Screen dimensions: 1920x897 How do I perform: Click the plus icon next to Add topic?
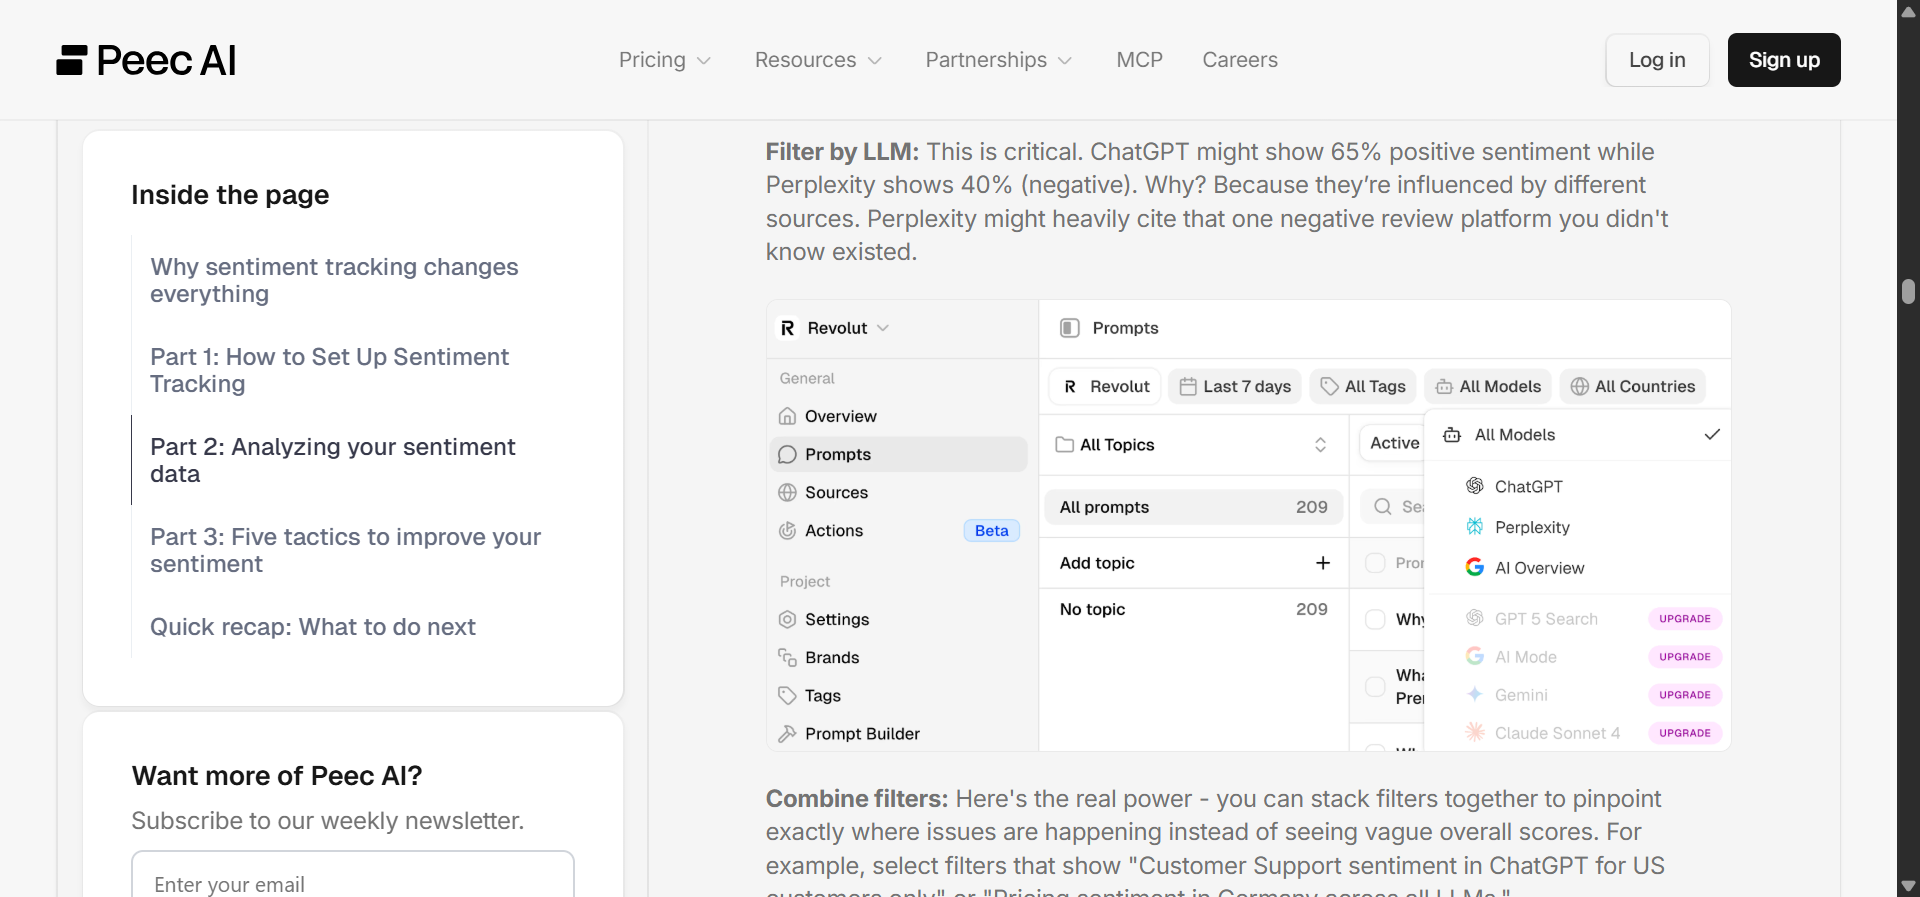[x=1322, y=563]
